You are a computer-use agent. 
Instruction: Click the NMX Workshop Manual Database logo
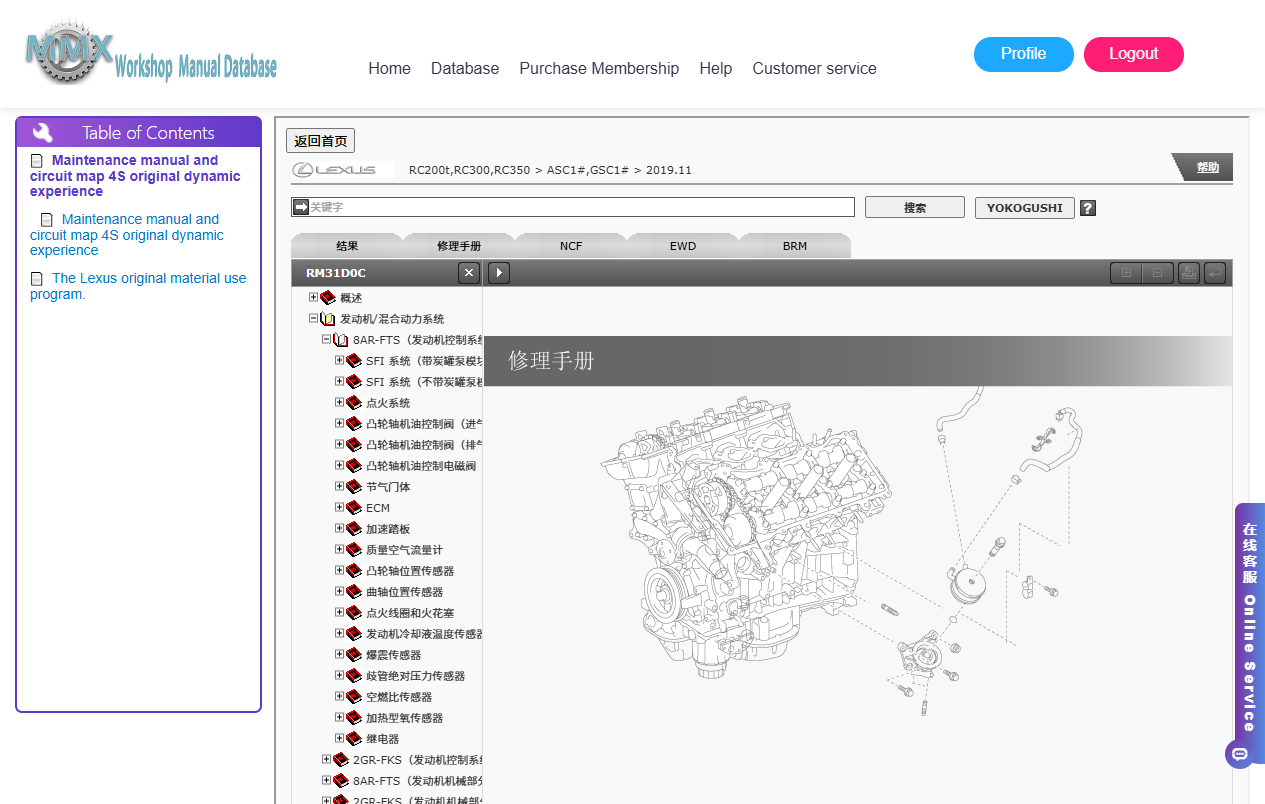150,53
